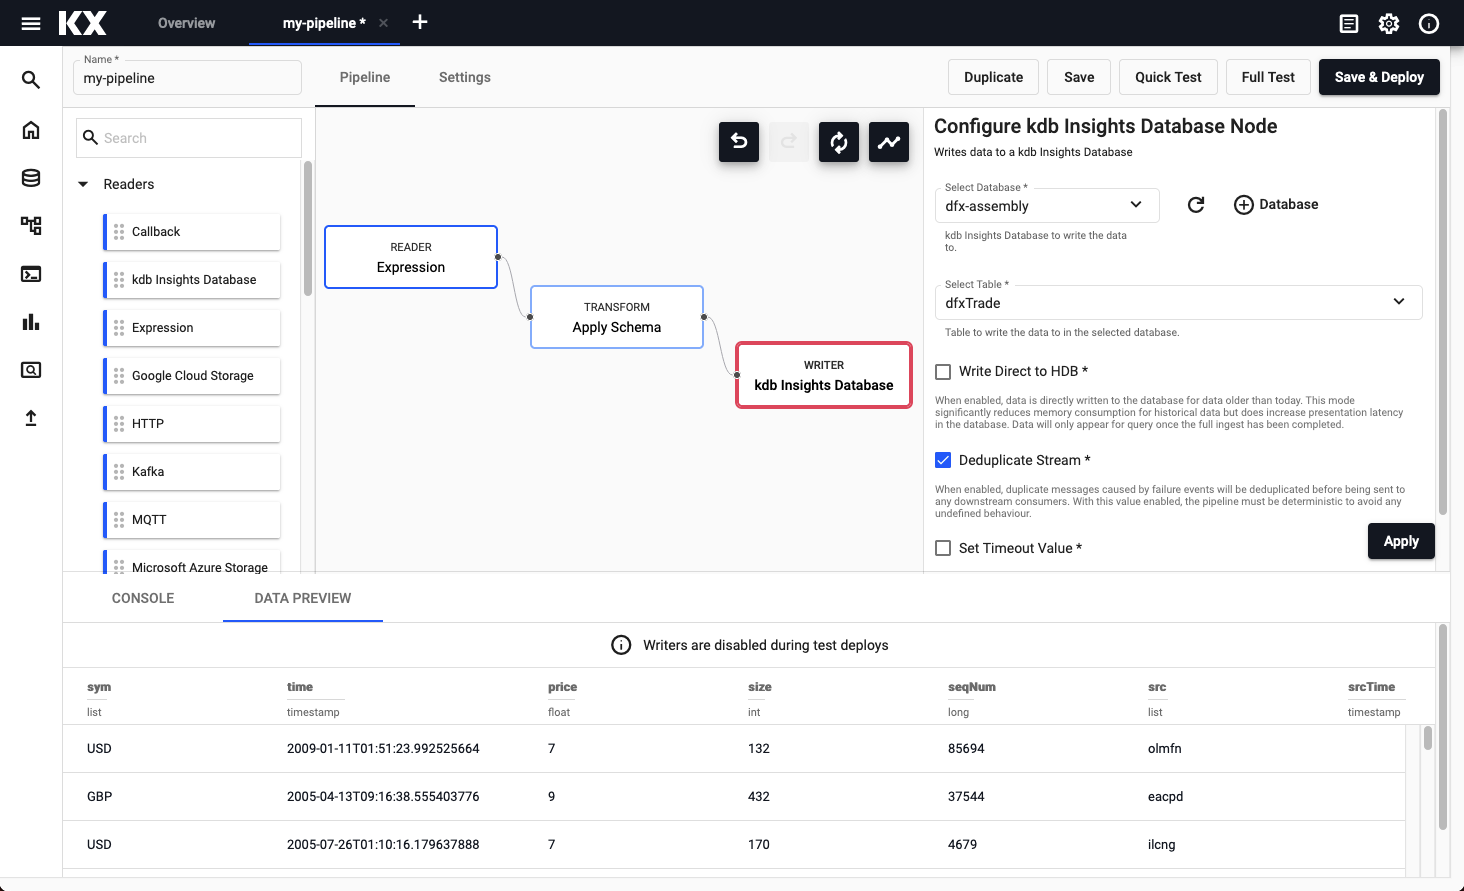Go to home via sidebar icon

pyautogui.click(x=31, y=130)
